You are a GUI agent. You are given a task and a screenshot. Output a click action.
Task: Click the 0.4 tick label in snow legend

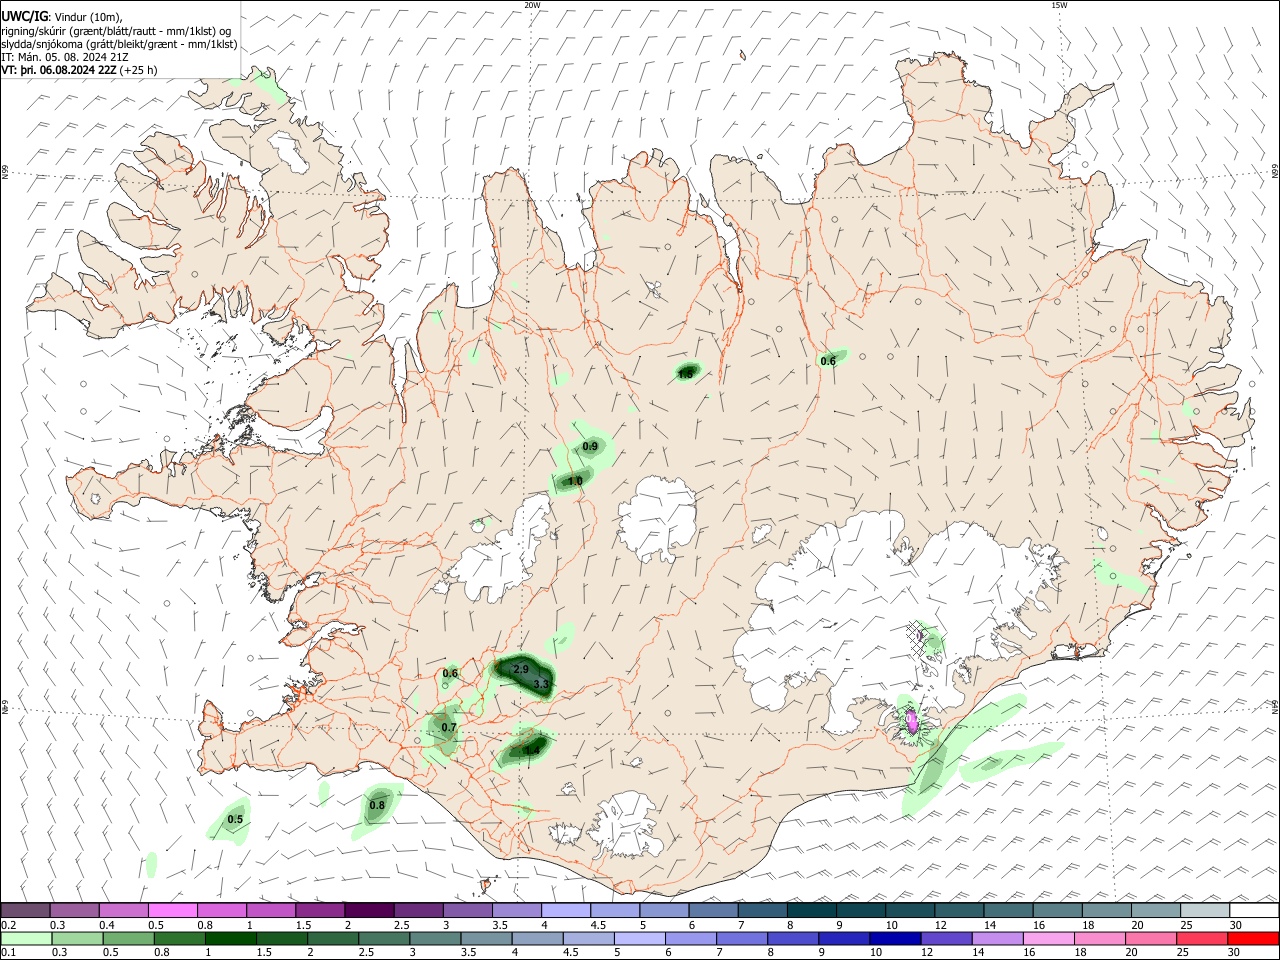click(107, 925)
